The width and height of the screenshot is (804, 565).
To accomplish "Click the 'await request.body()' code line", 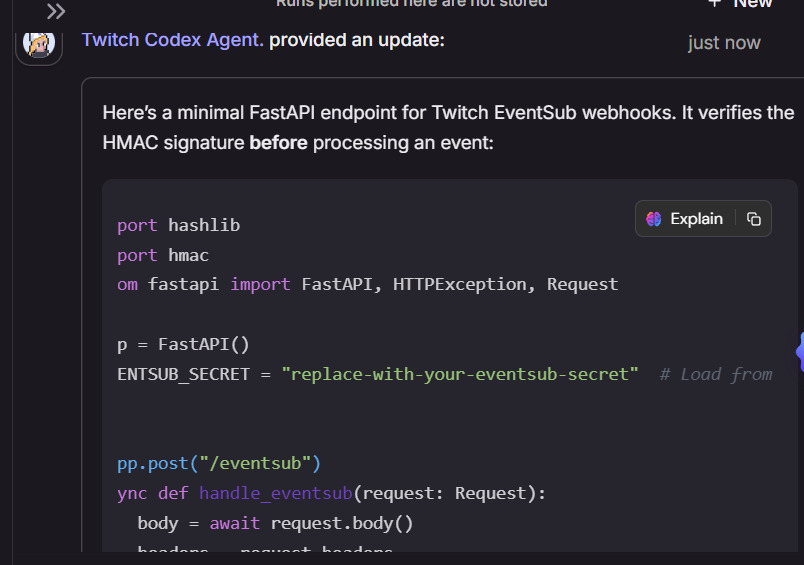I will click(275, 523).
